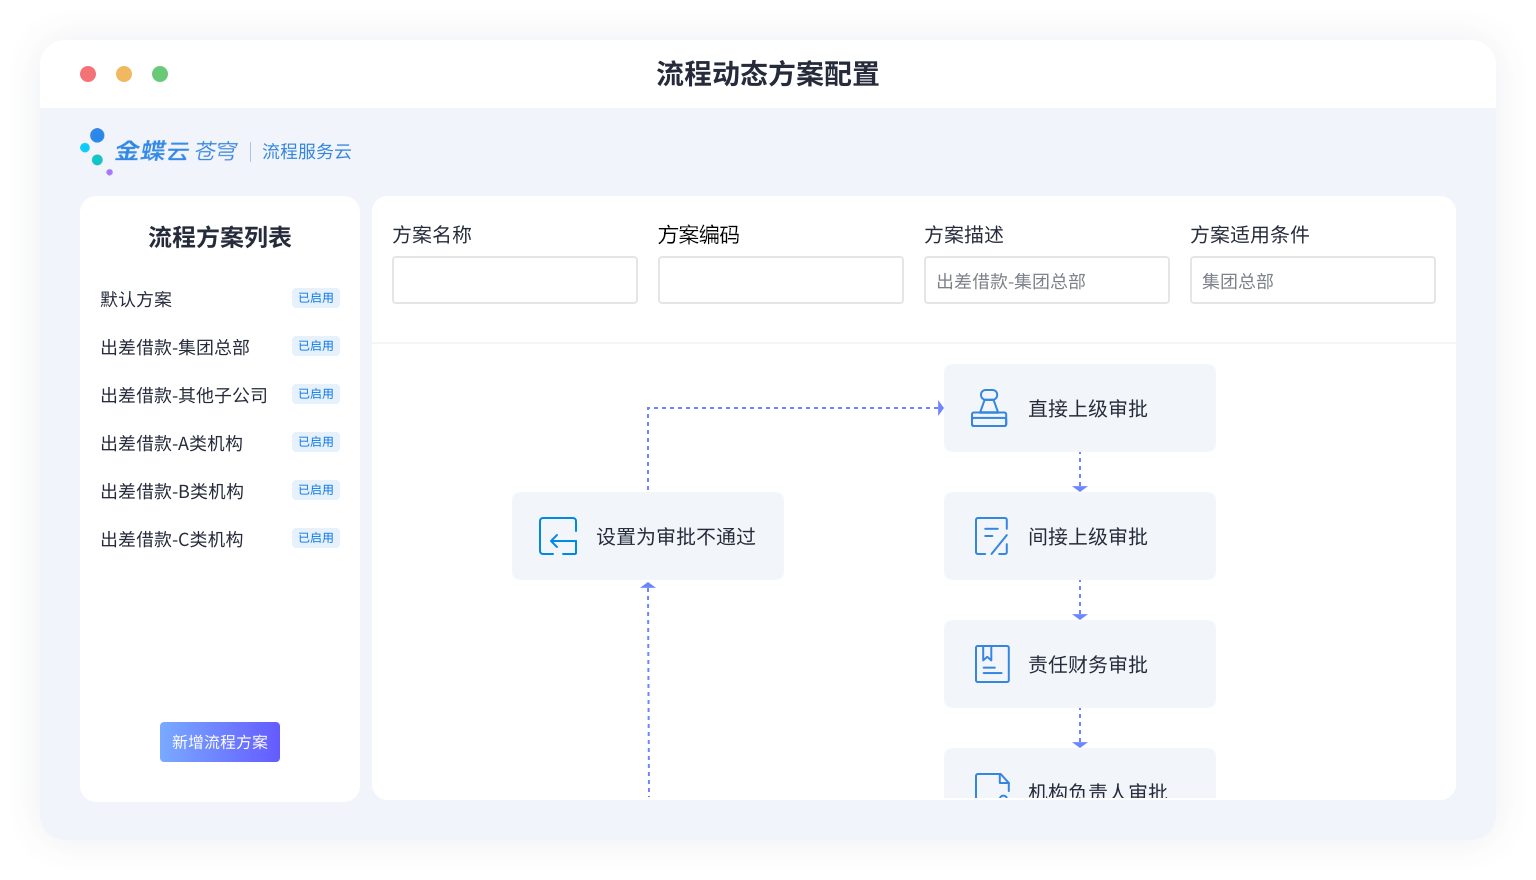Click the return arrow icon for 设置为审批不通过
The height and width of the screenshot is (880, 1536).
click(558, 536)
